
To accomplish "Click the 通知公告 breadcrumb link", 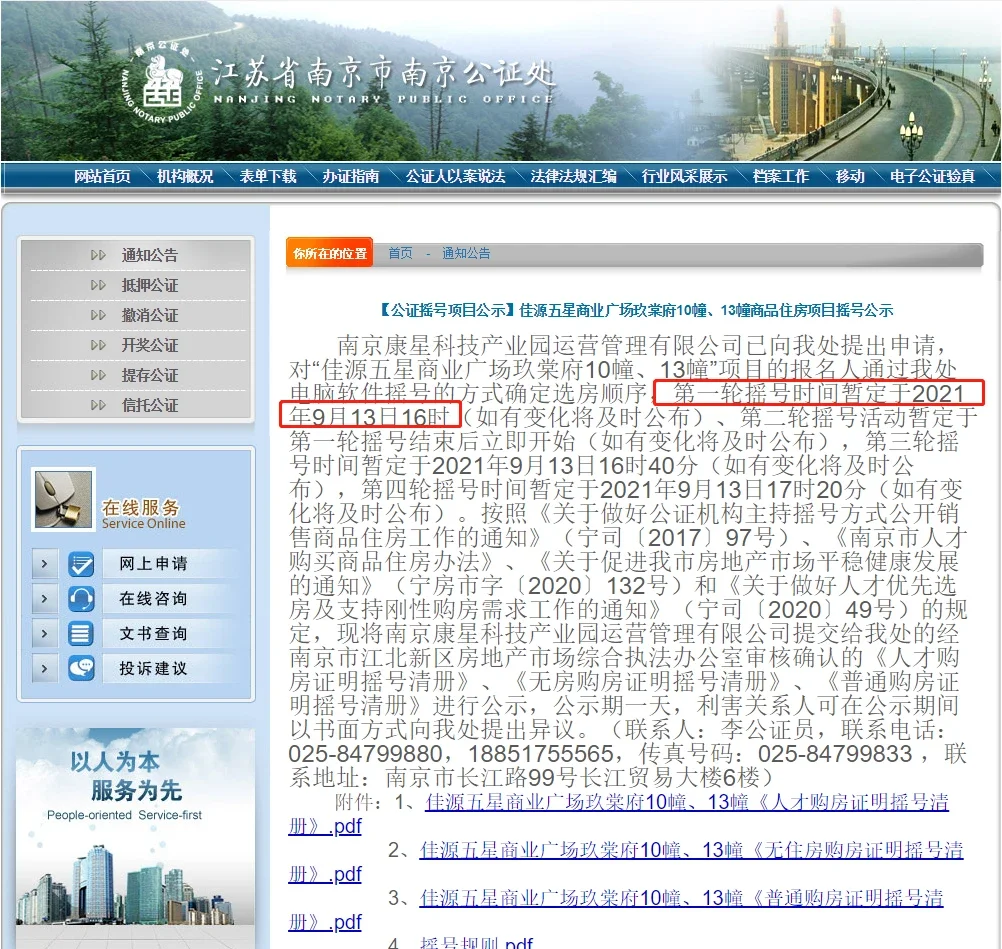I will [466, 253].
